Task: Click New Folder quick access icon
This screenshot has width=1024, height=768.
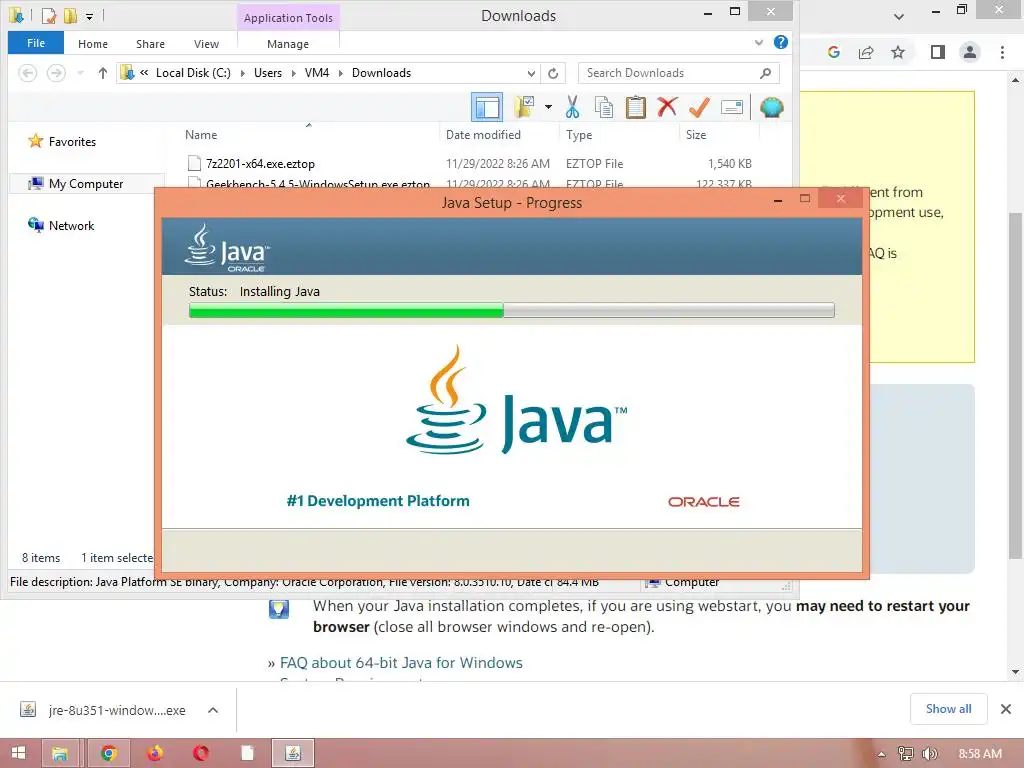Action: click(70, 16)
